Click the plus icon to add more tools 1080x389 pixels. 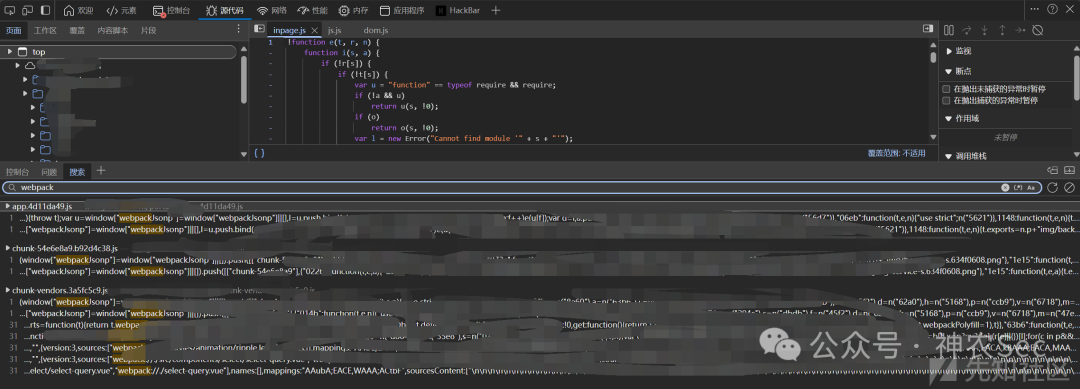496,10
